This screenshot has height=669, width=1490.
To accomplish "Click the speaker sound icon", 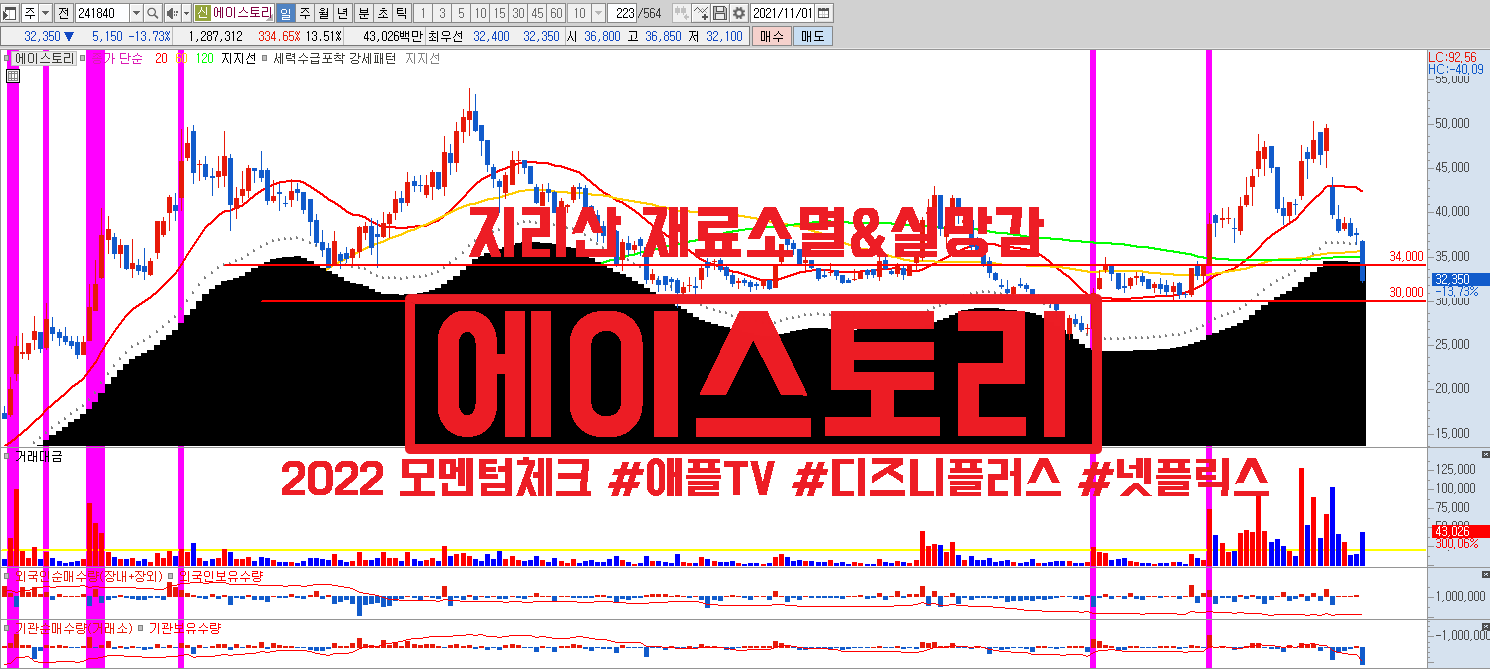I will point(171,13).
